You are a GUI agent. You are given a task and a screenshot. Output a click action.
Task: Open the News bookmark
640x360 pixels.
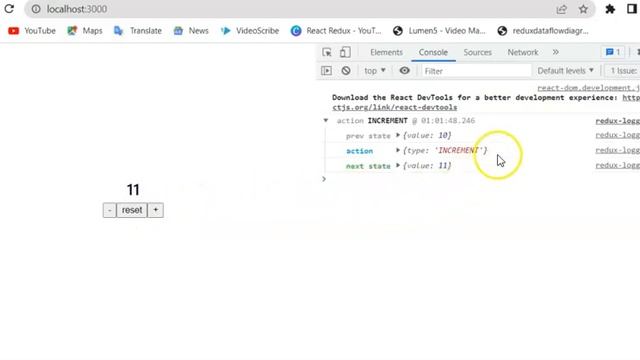click(x=191, y=31)
